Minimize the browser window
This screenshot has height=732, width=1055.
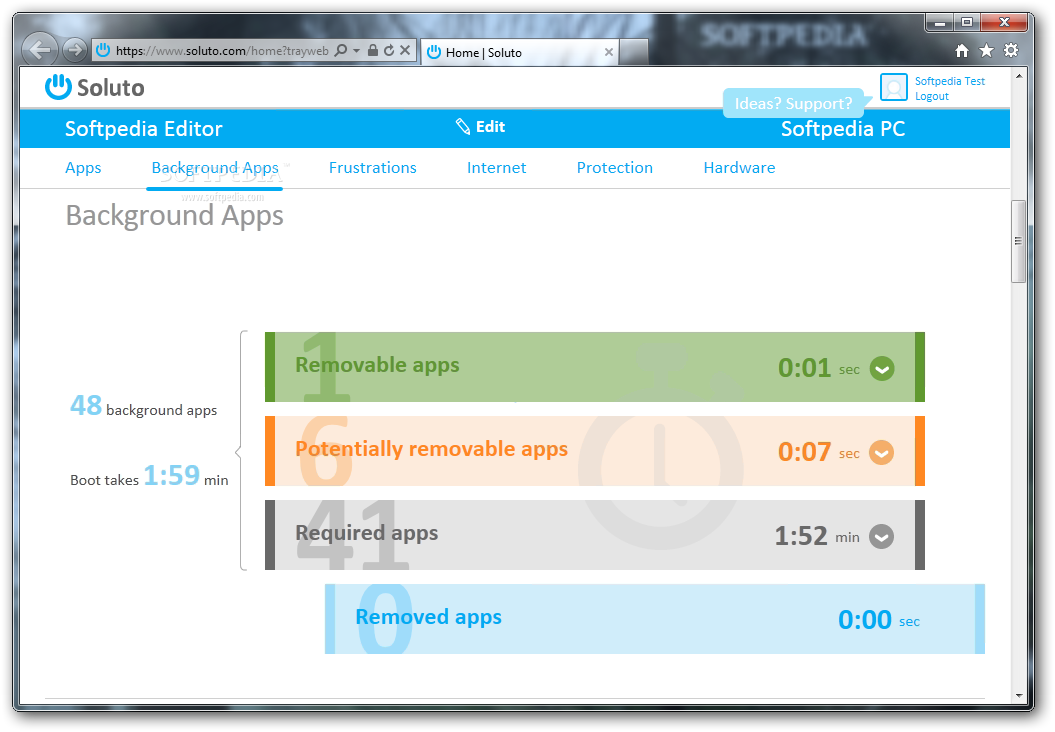(x=940, y=23)
